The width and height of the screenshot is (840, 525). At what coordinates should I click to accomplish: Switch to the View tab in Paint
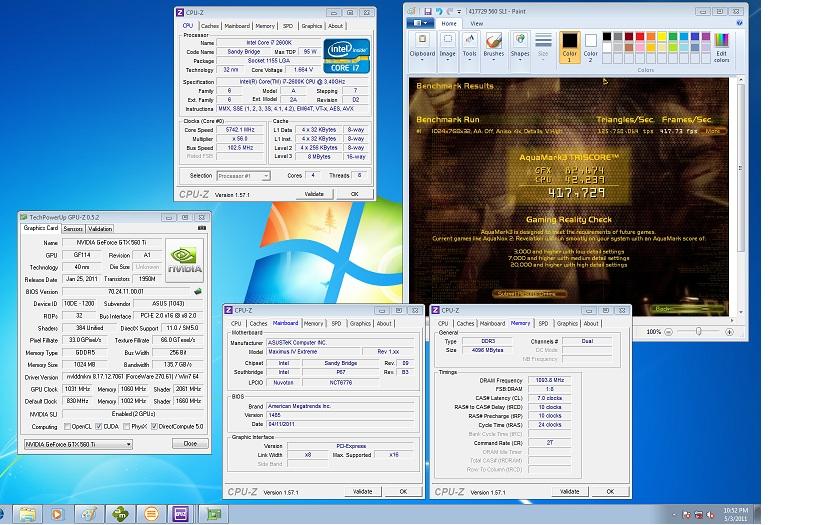[476, 23]
